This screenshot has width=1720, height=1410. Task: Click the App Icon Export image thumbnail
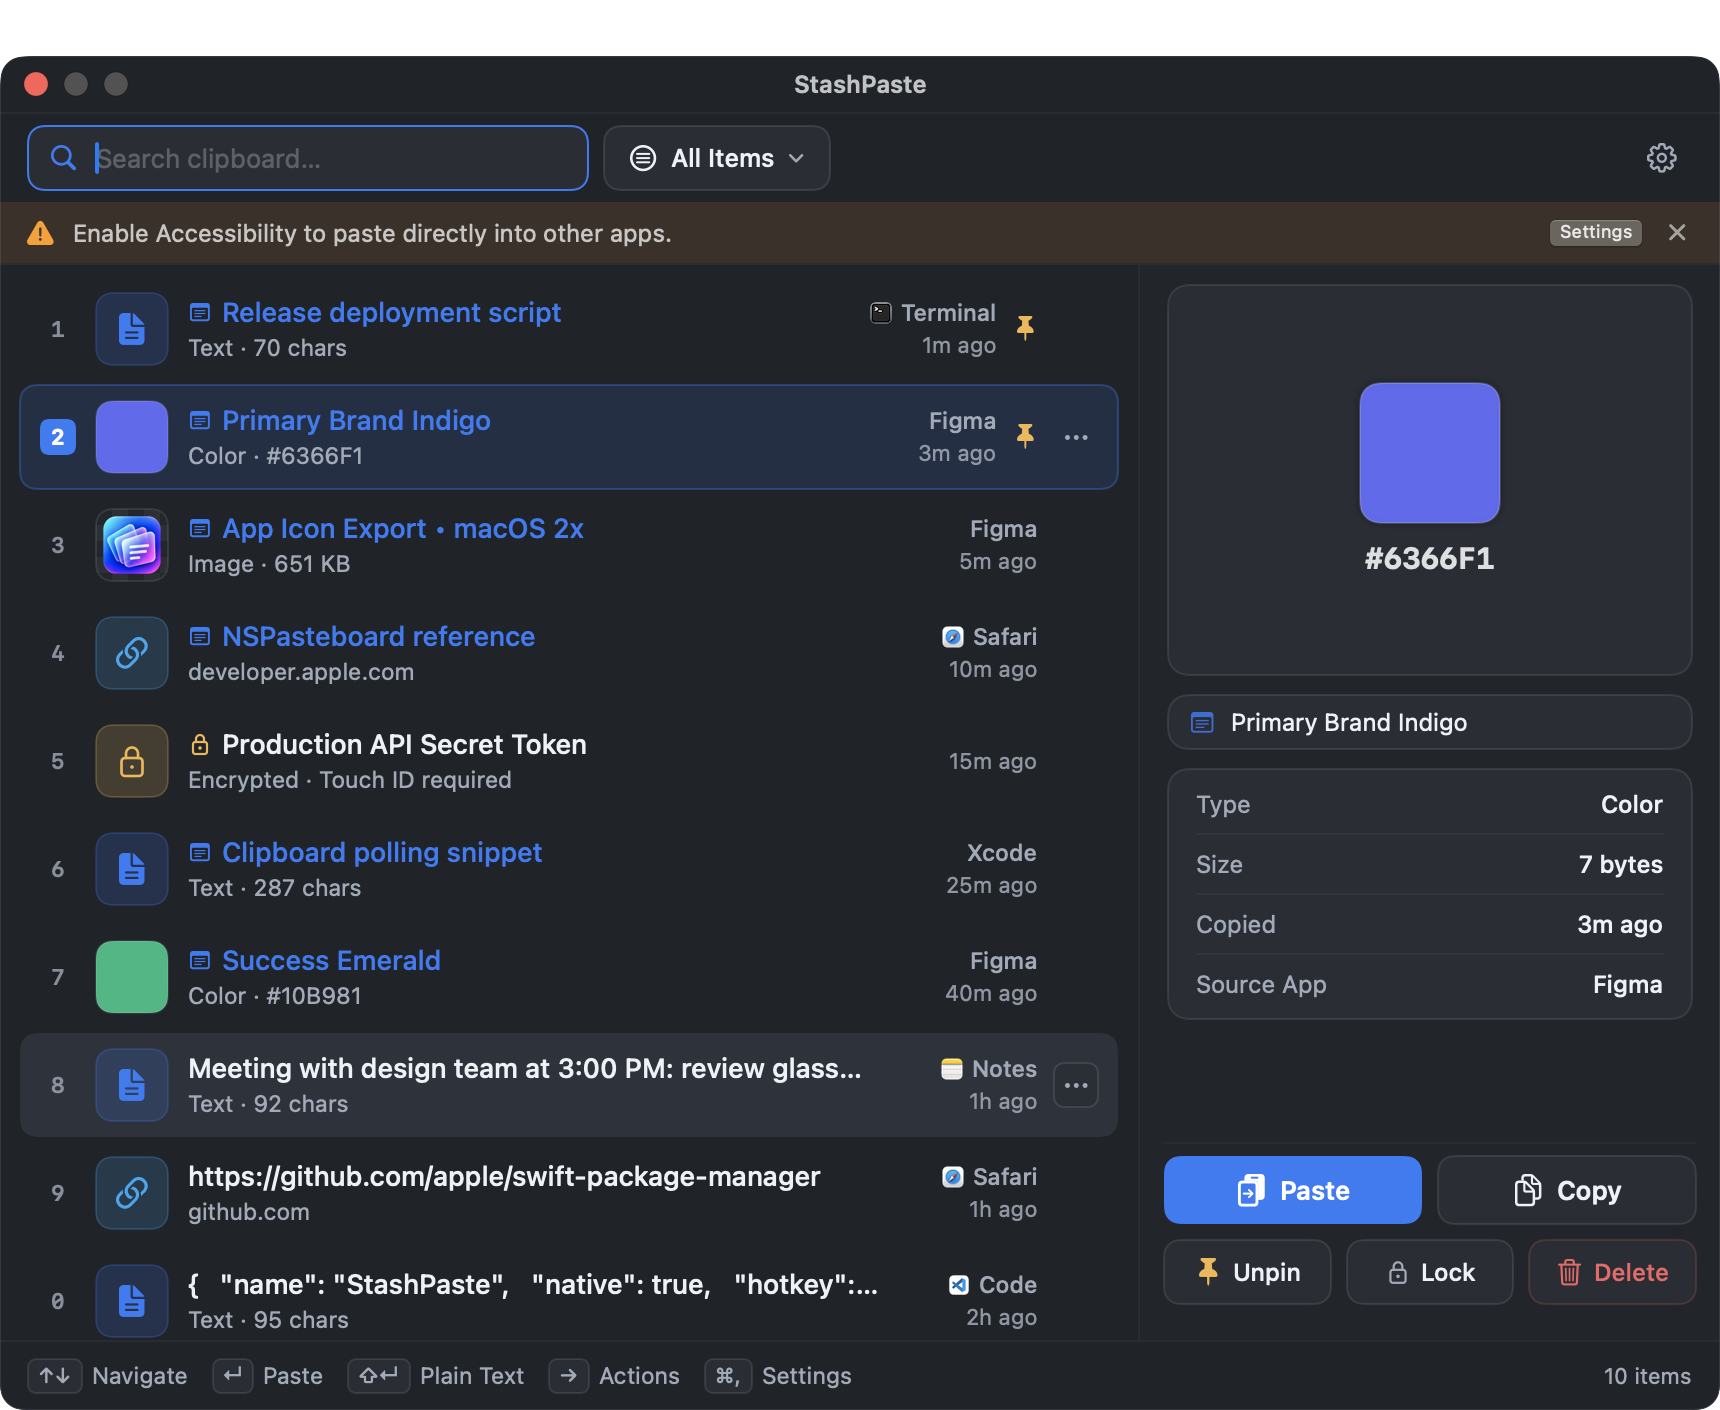[x=132, y=545]
